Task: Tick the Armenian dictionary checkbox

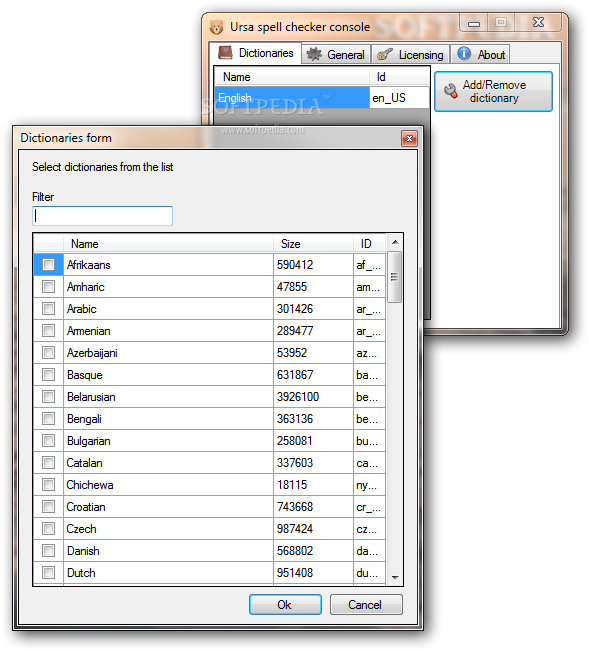Action: click(49, 330)
